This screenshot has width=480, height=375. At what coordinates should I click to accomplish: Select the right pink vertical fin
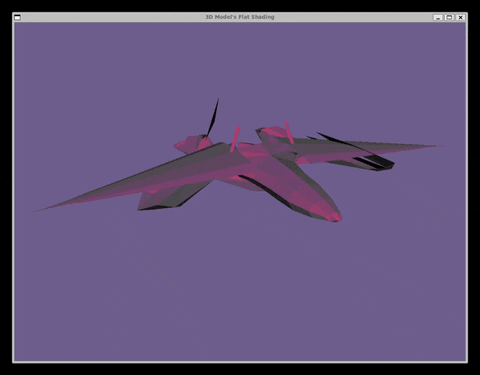(x=289, y=132)
